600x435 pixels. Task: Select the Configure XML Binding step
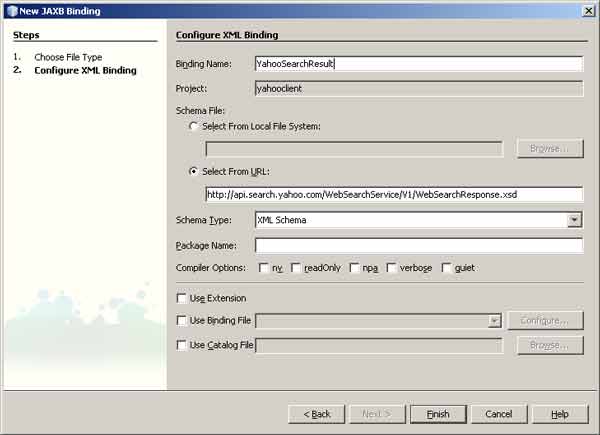click(x=85, y=70)
